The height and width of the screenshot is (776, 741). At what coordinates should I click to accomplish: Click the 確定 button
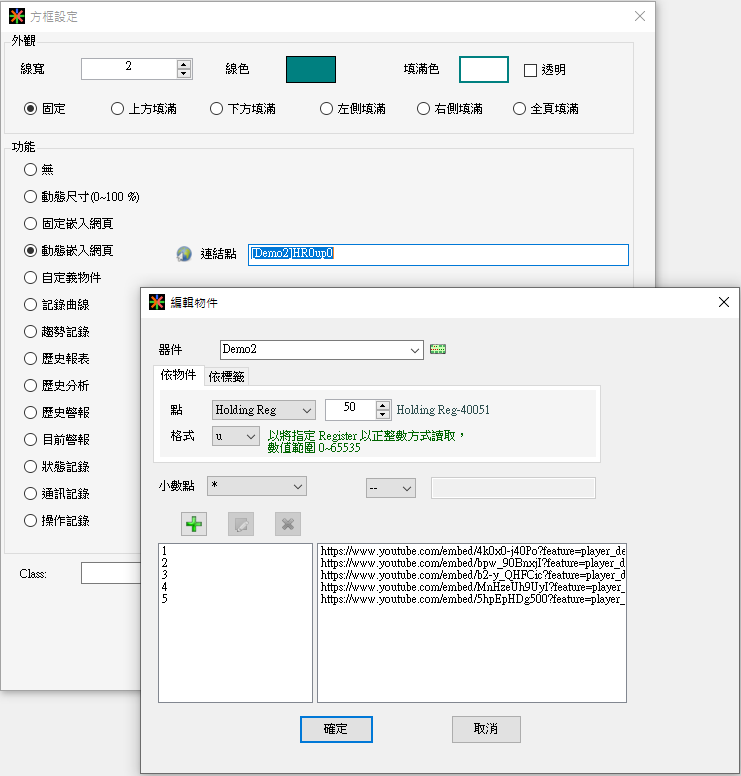(336, 729)
